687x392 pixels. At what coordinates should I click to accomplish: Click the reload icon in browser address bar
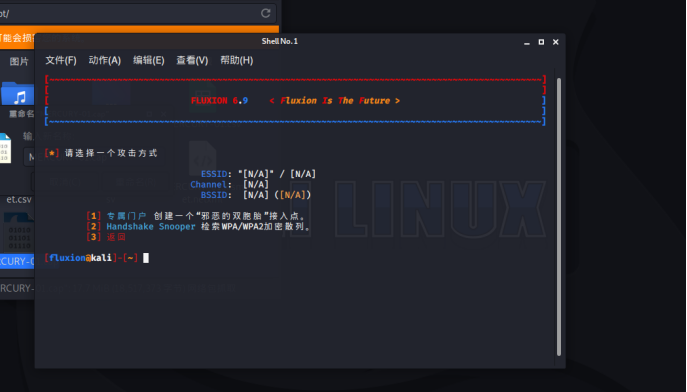266,13
